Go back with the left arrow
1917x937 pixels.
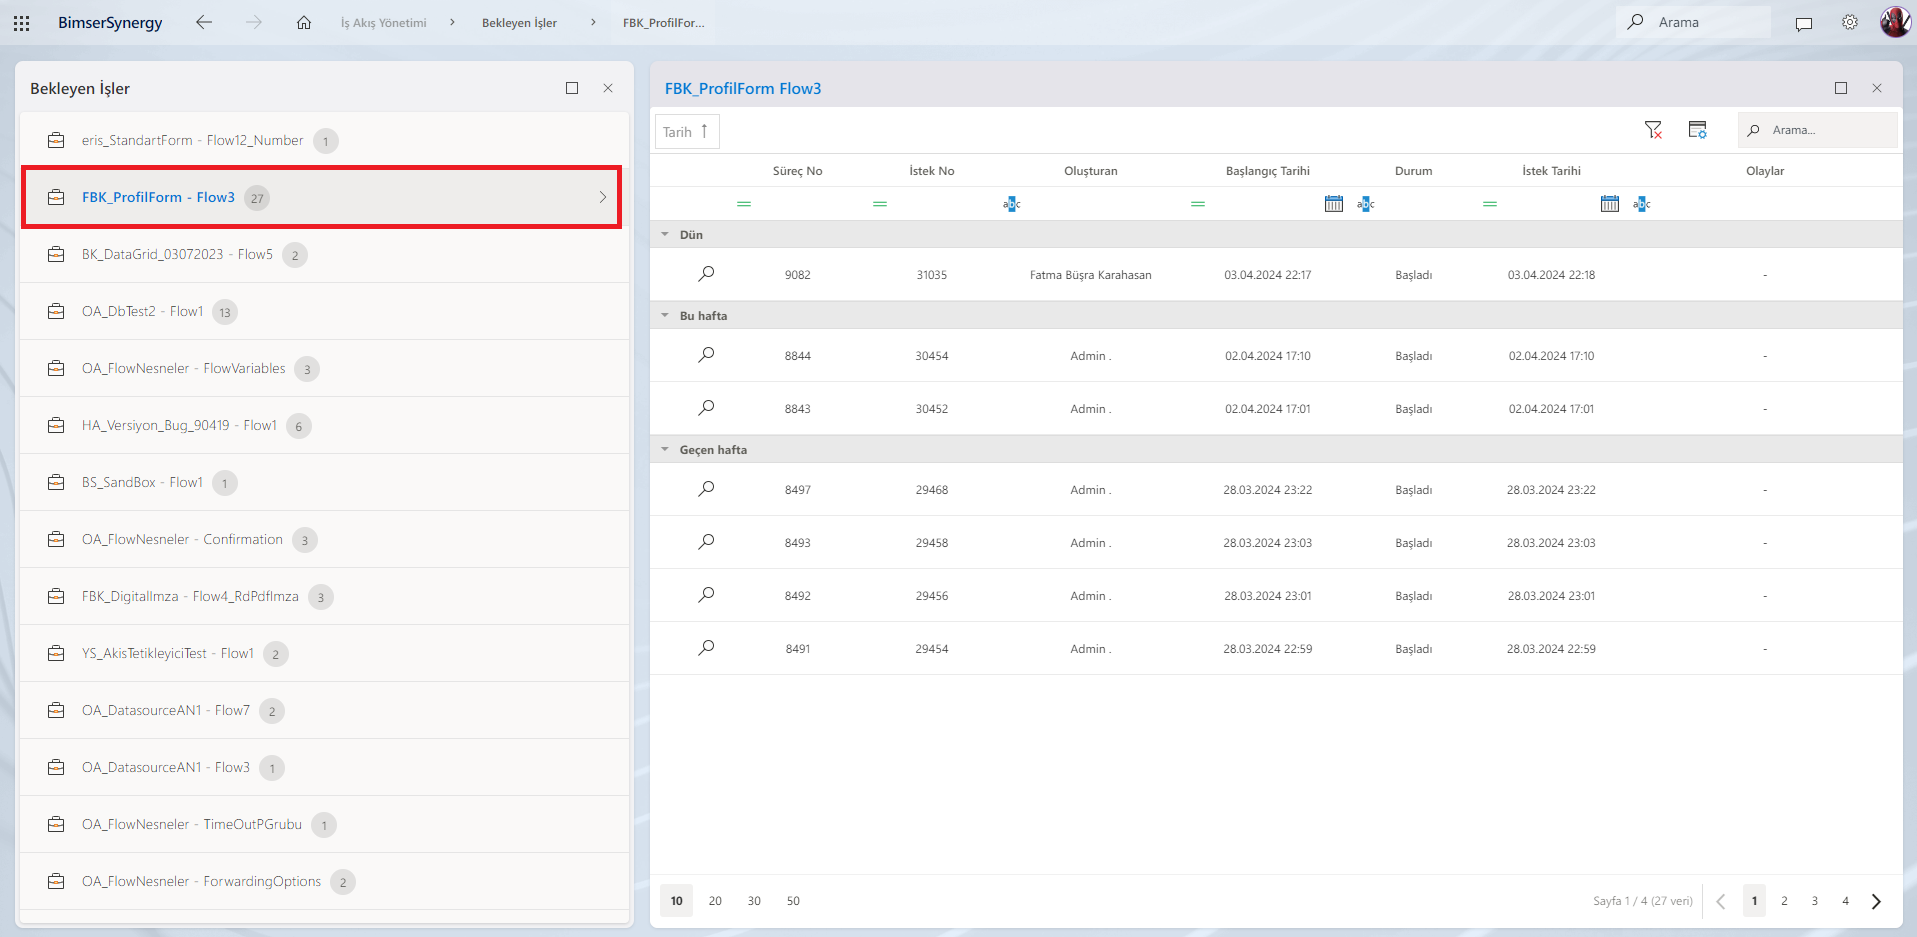point(204,22)
